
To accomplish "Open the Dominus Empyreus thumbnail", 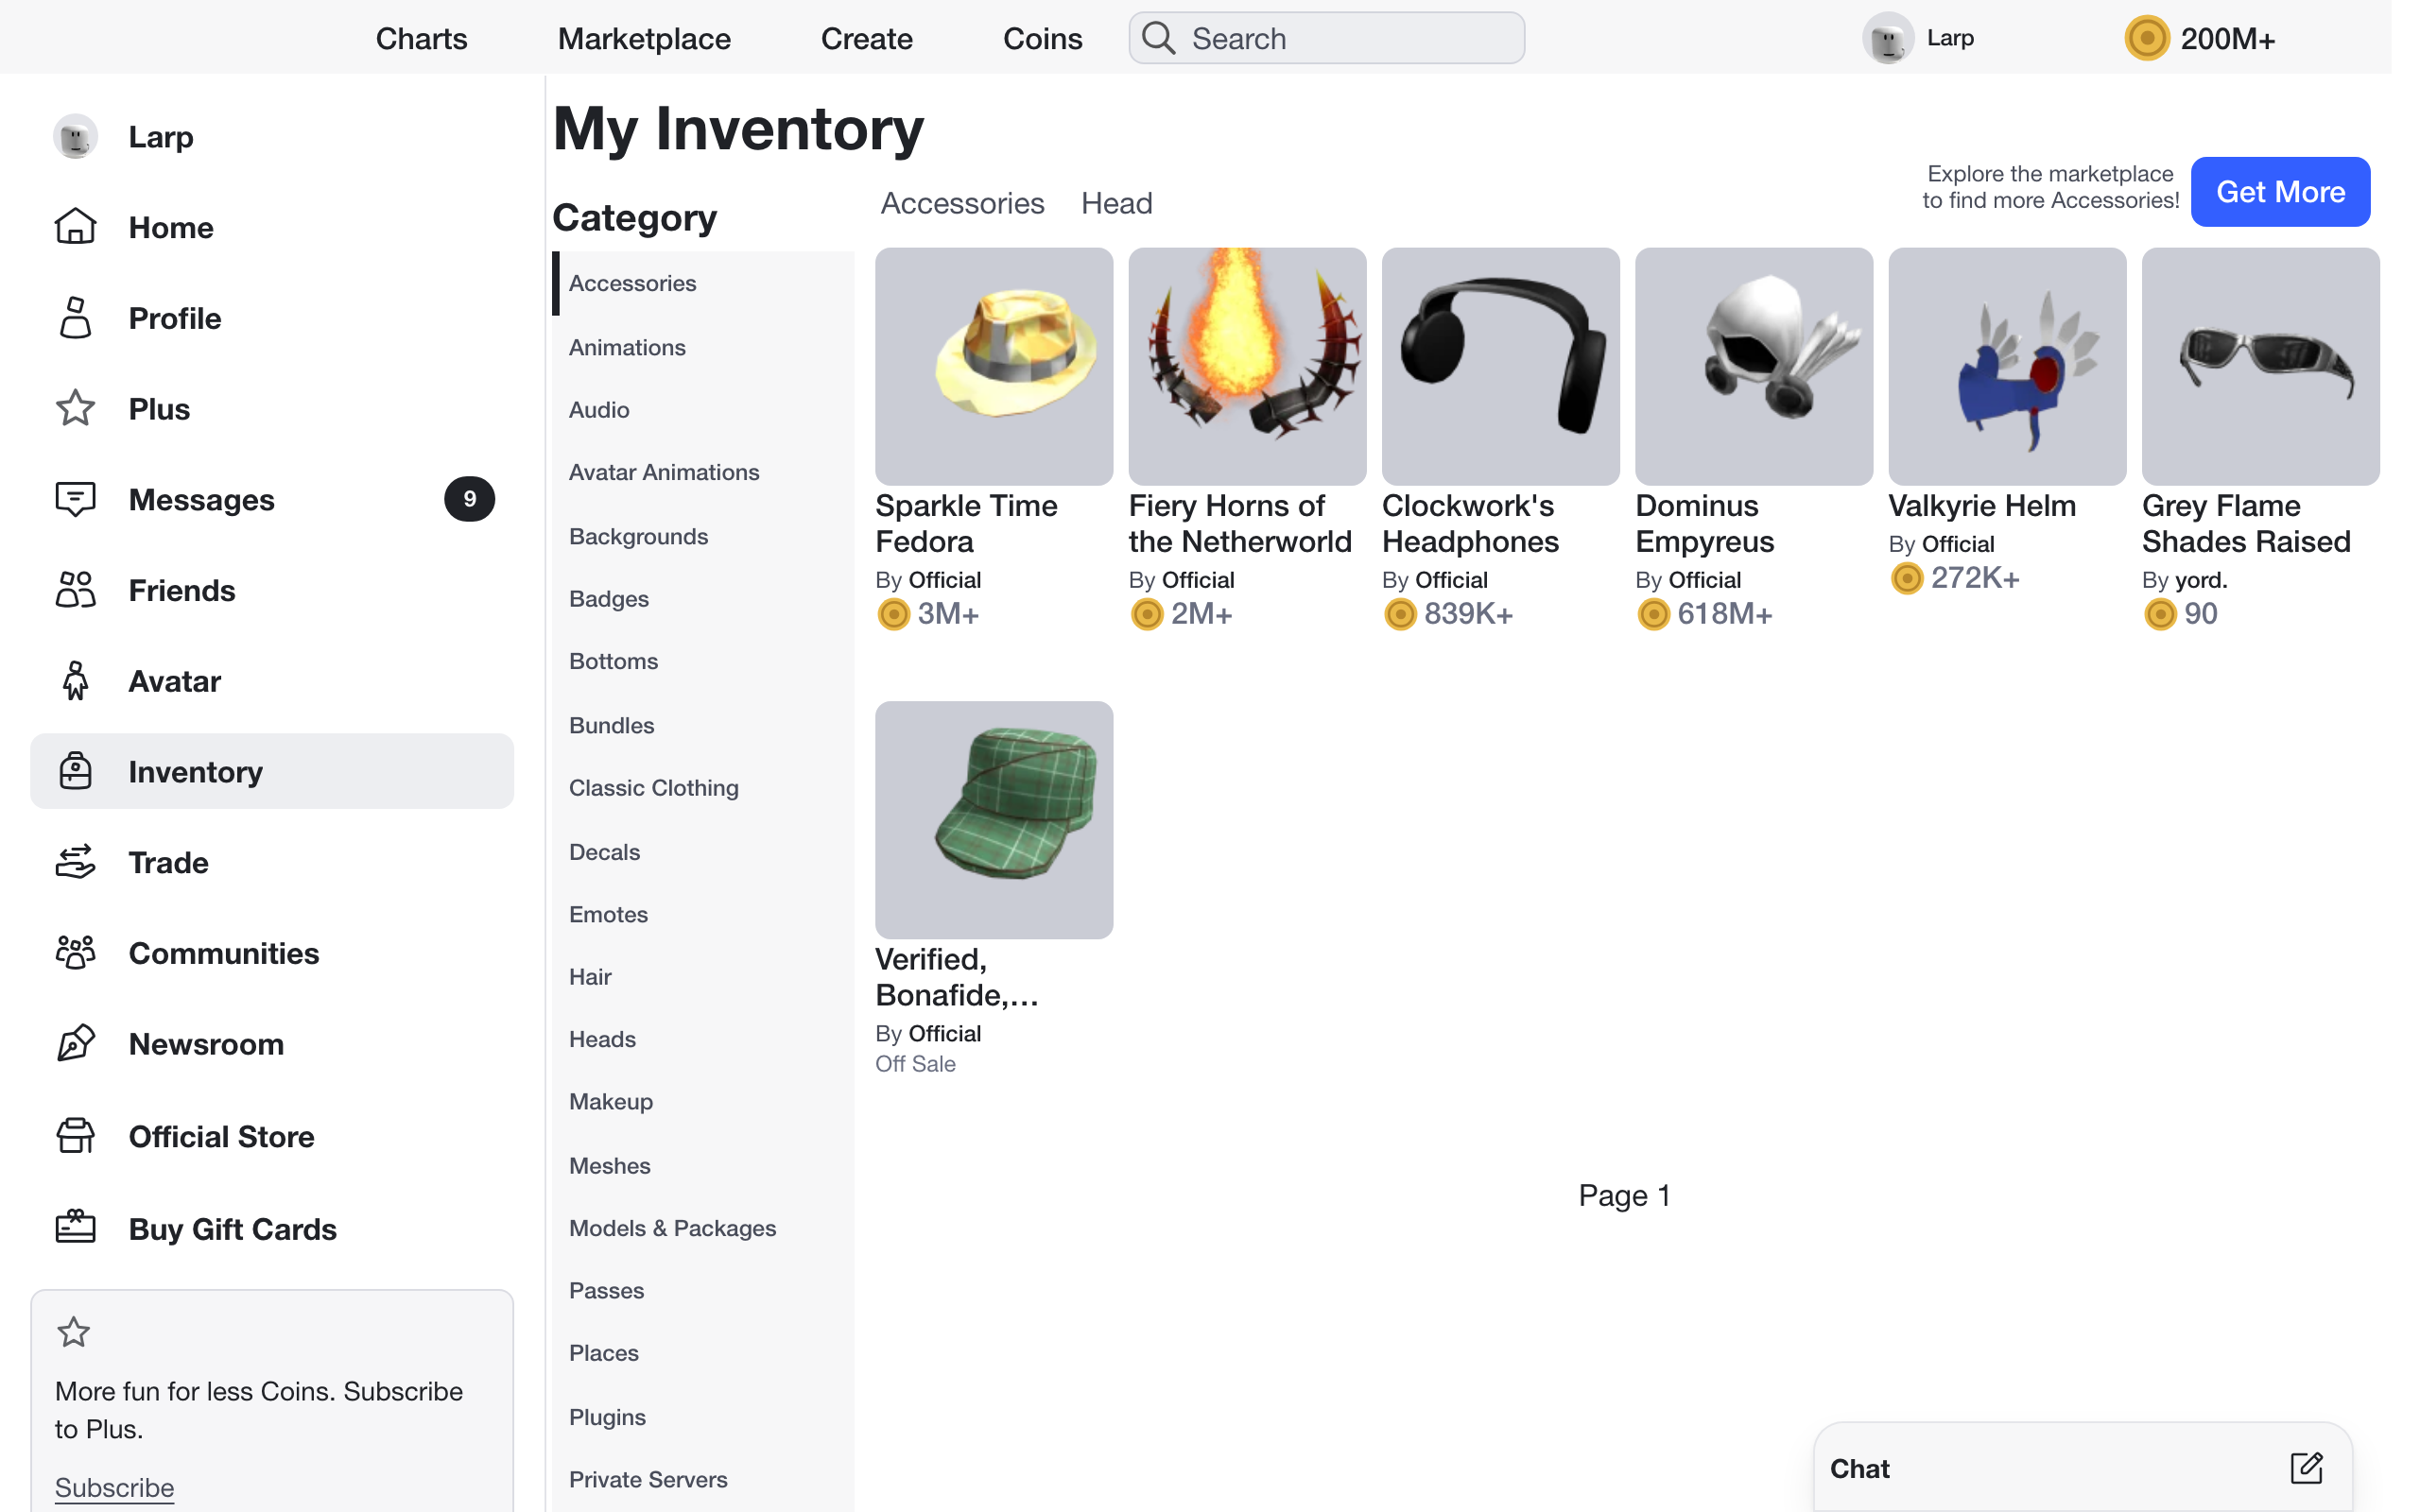I will click(x=1753, y=366).
